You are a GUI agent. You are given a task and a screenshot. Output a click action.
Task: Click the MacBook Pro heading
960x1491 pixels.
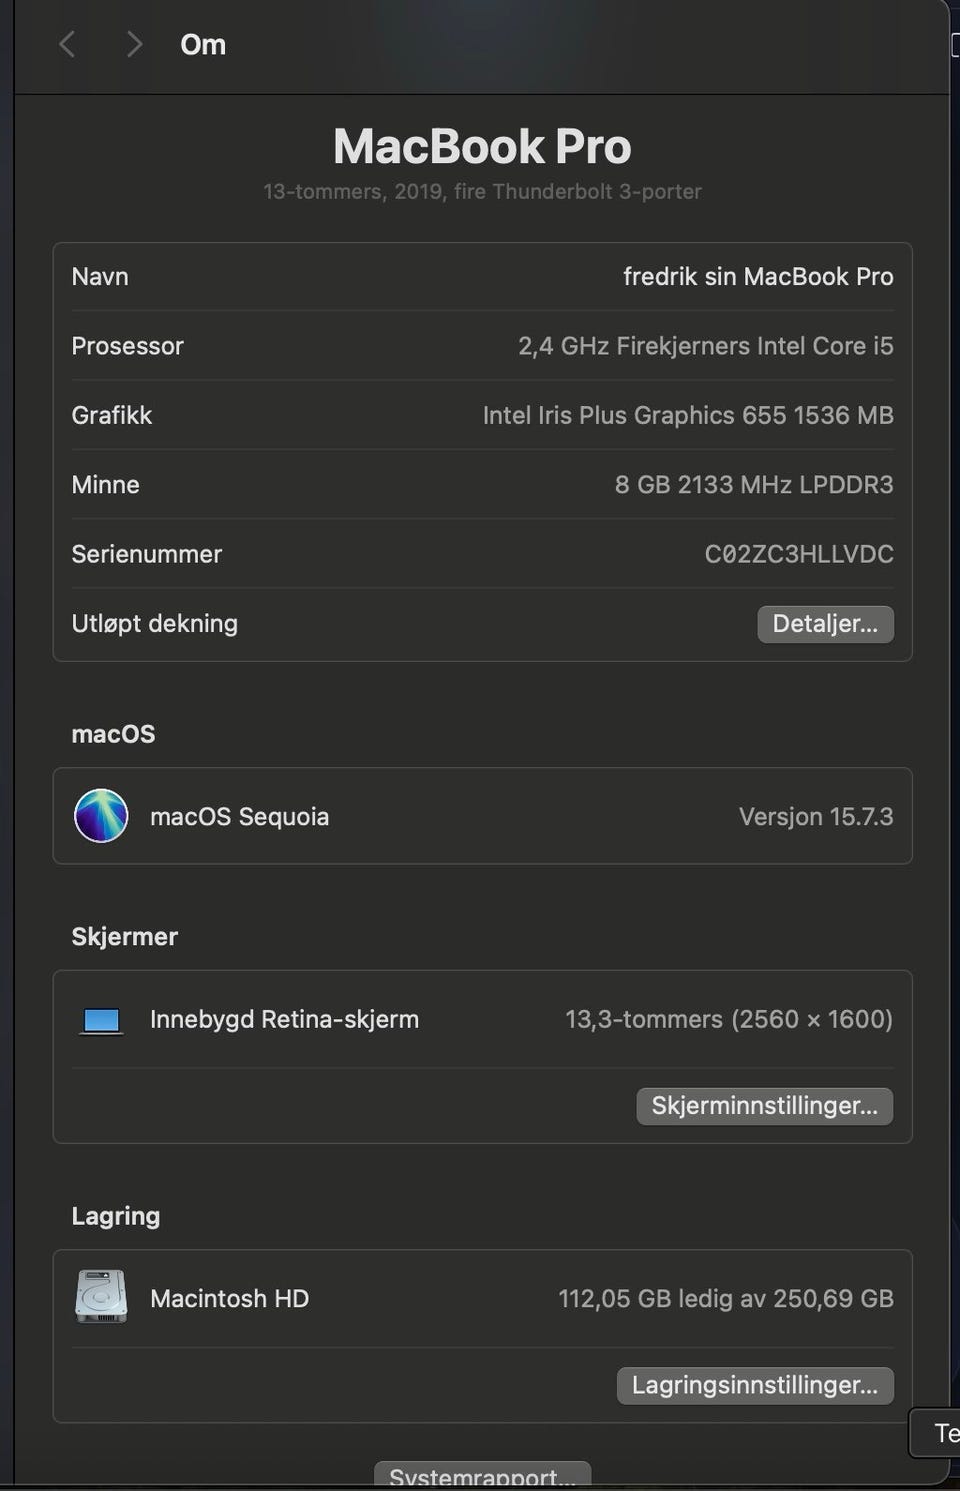(x=482, y=147)
